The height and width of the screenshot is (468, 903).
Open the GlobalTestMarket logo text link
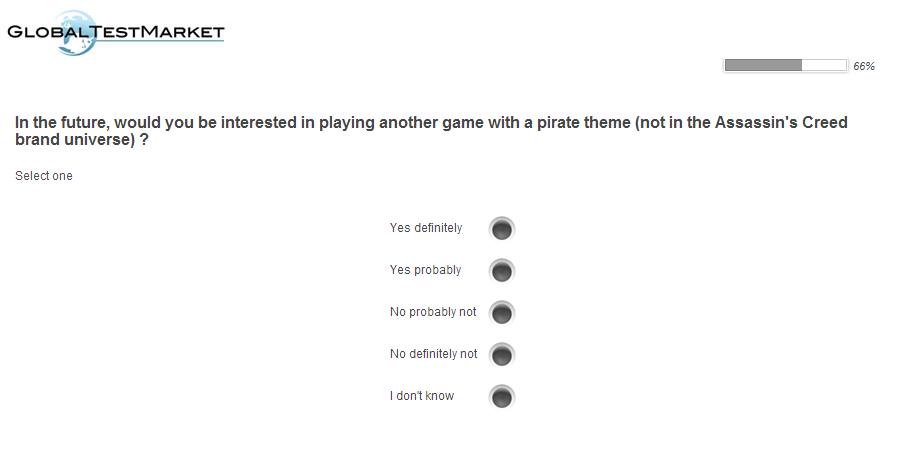[115, 32]
